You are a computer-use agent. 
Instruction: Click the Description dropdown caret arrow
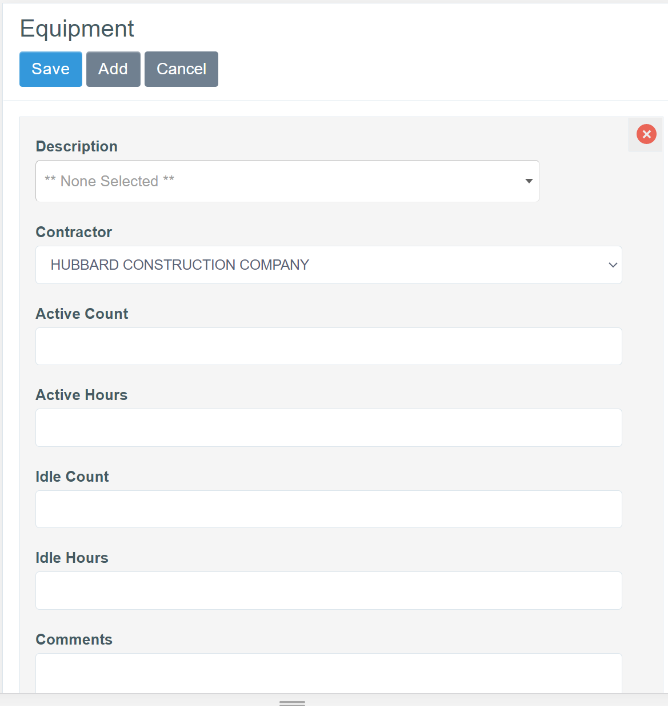coord(528,181)
